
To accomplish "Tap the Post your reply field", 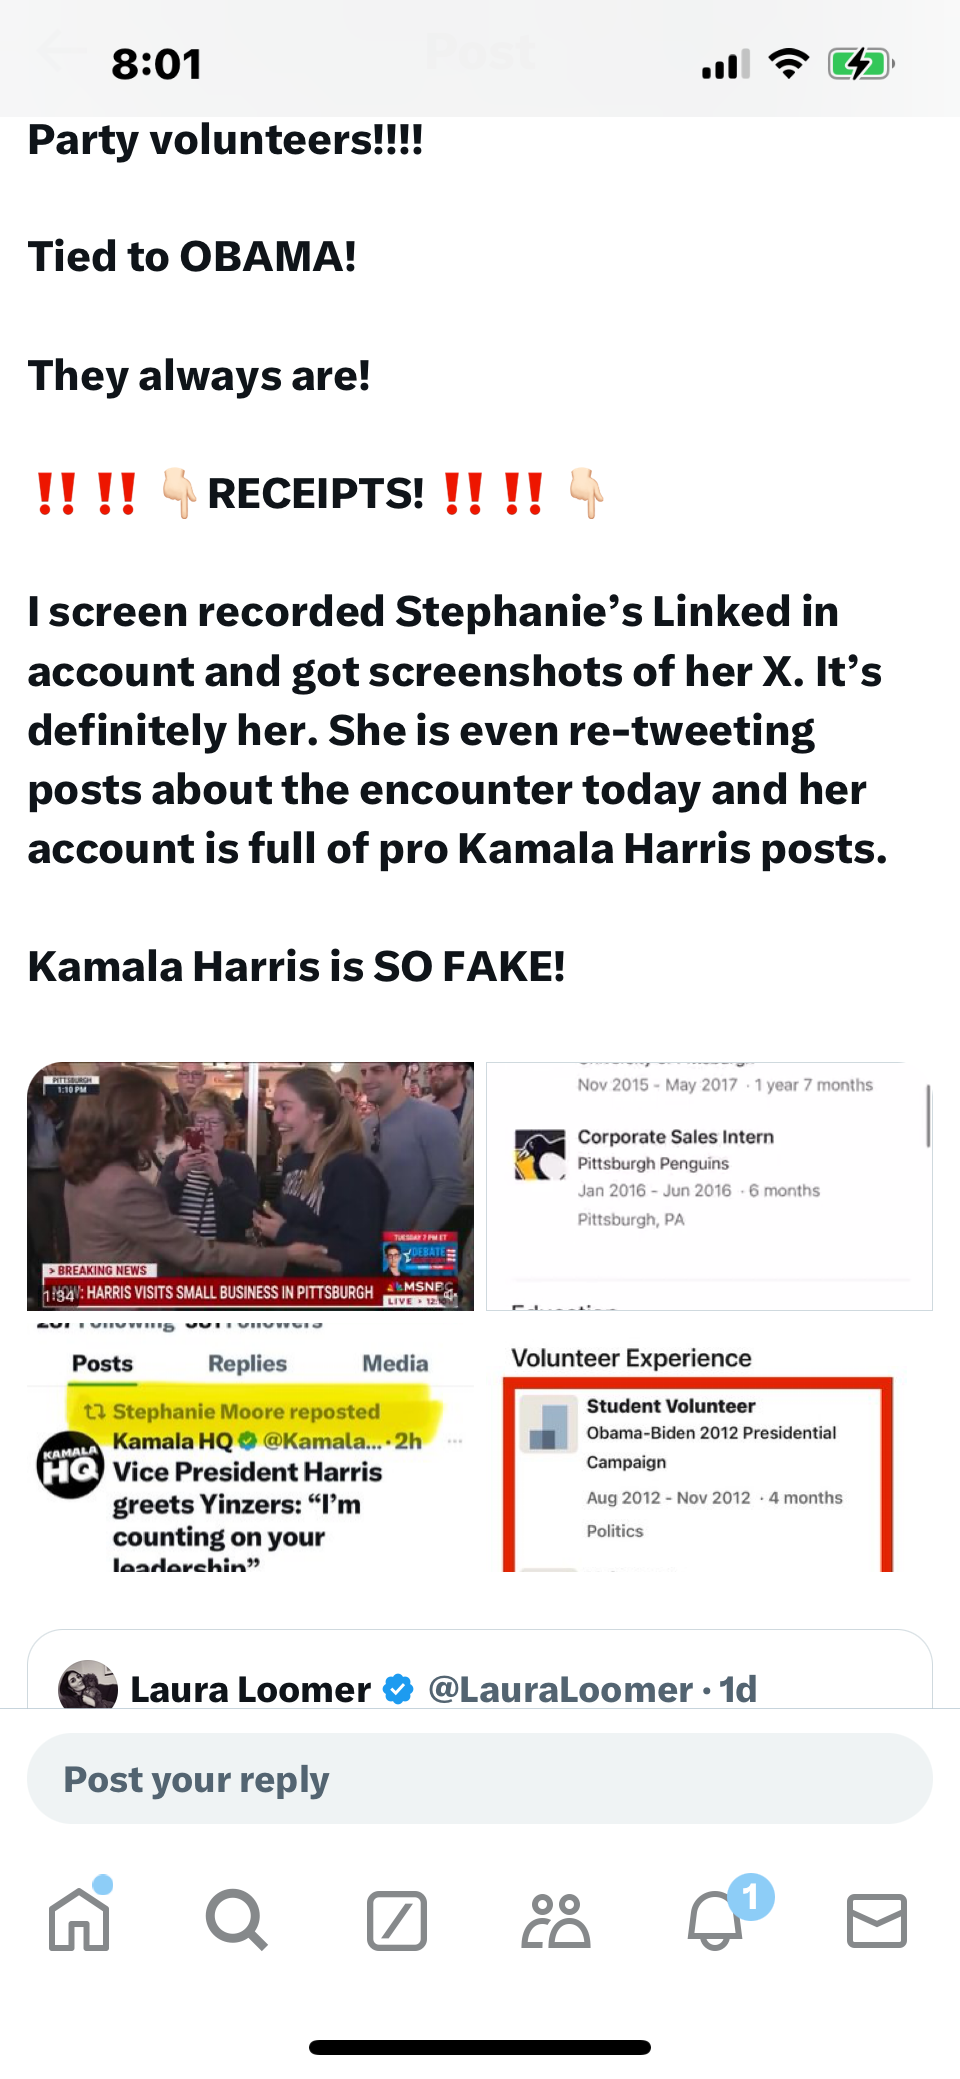I will coord(480,1779).
